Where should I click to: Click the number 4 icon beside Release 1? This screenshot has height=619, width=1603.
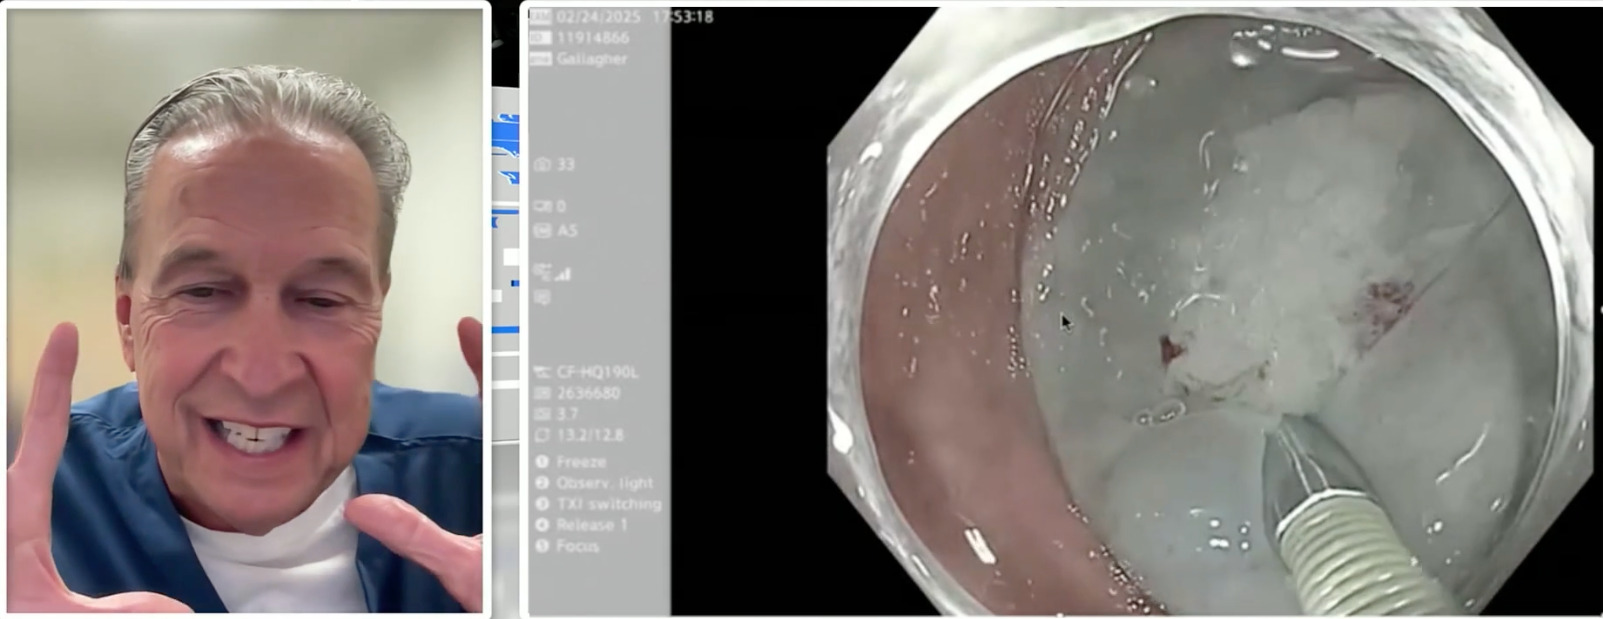542,525
